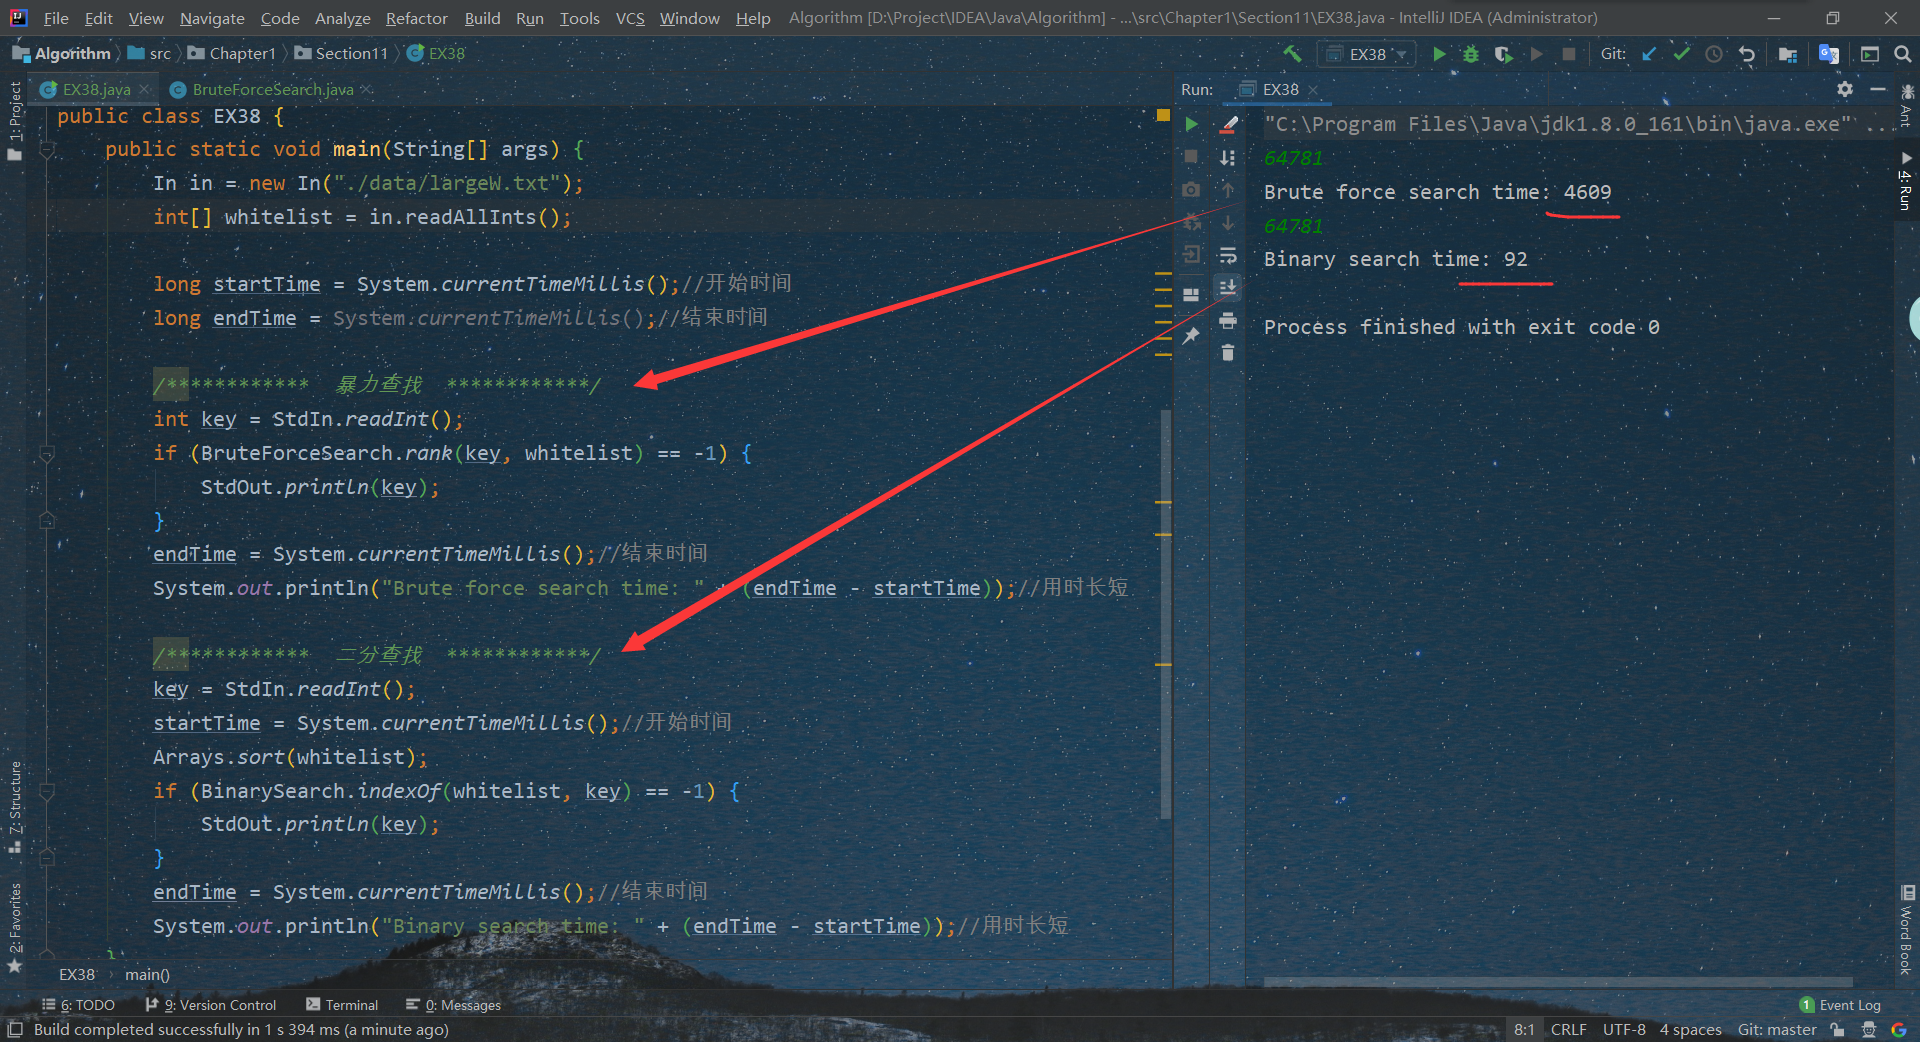The height and width of the screenshot is (1042, 1920).
Task: Toggle the 4: Run tool window stripe
Action: click(1906, 181)
